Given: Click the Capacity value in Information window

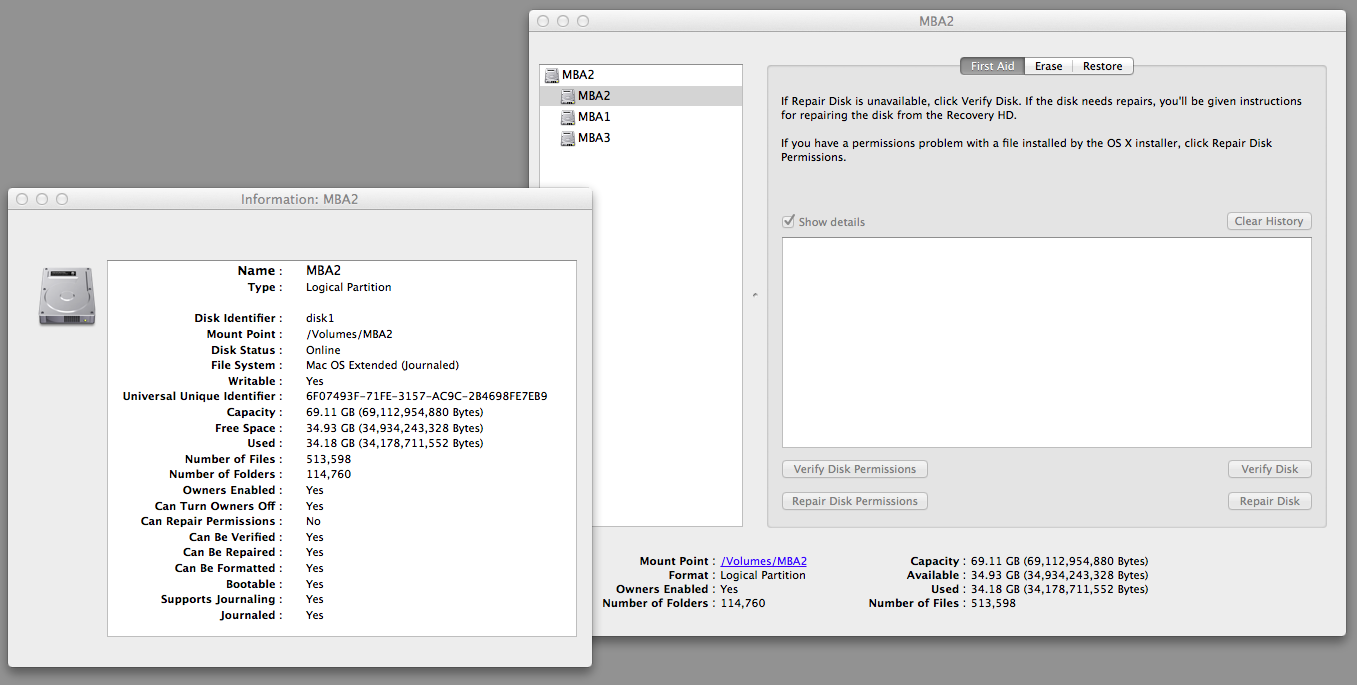Looking at the screenshot, I should click(394, 412).
